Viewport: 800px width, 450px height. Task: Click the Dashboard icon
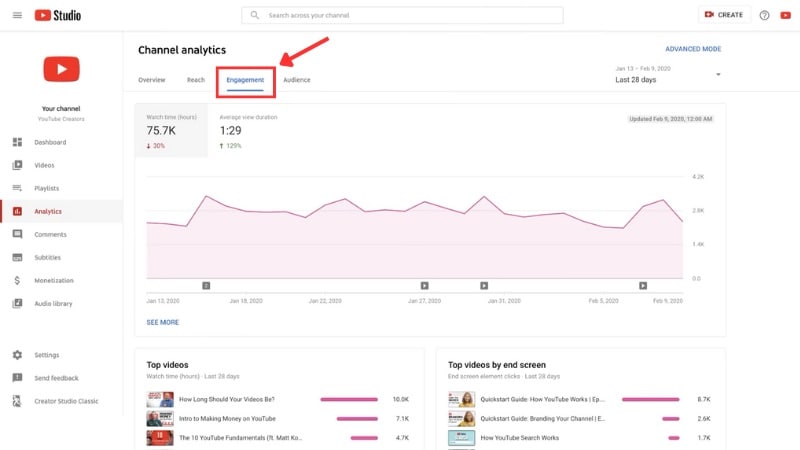tap(17, 142)
